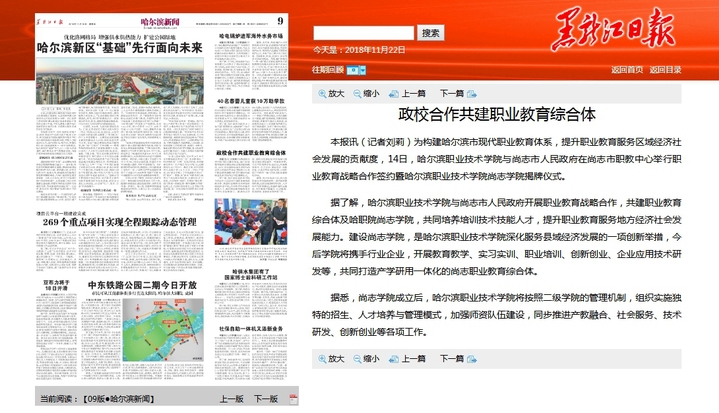The image size is (719, 413).
Task: Click the zoom-out magnifier icon in bottom toolbar
Action: [357, 359]
